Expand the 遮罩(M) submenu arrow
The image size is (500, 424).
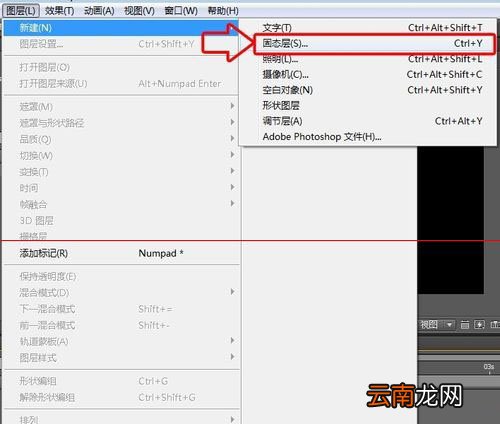pos(232,106)
